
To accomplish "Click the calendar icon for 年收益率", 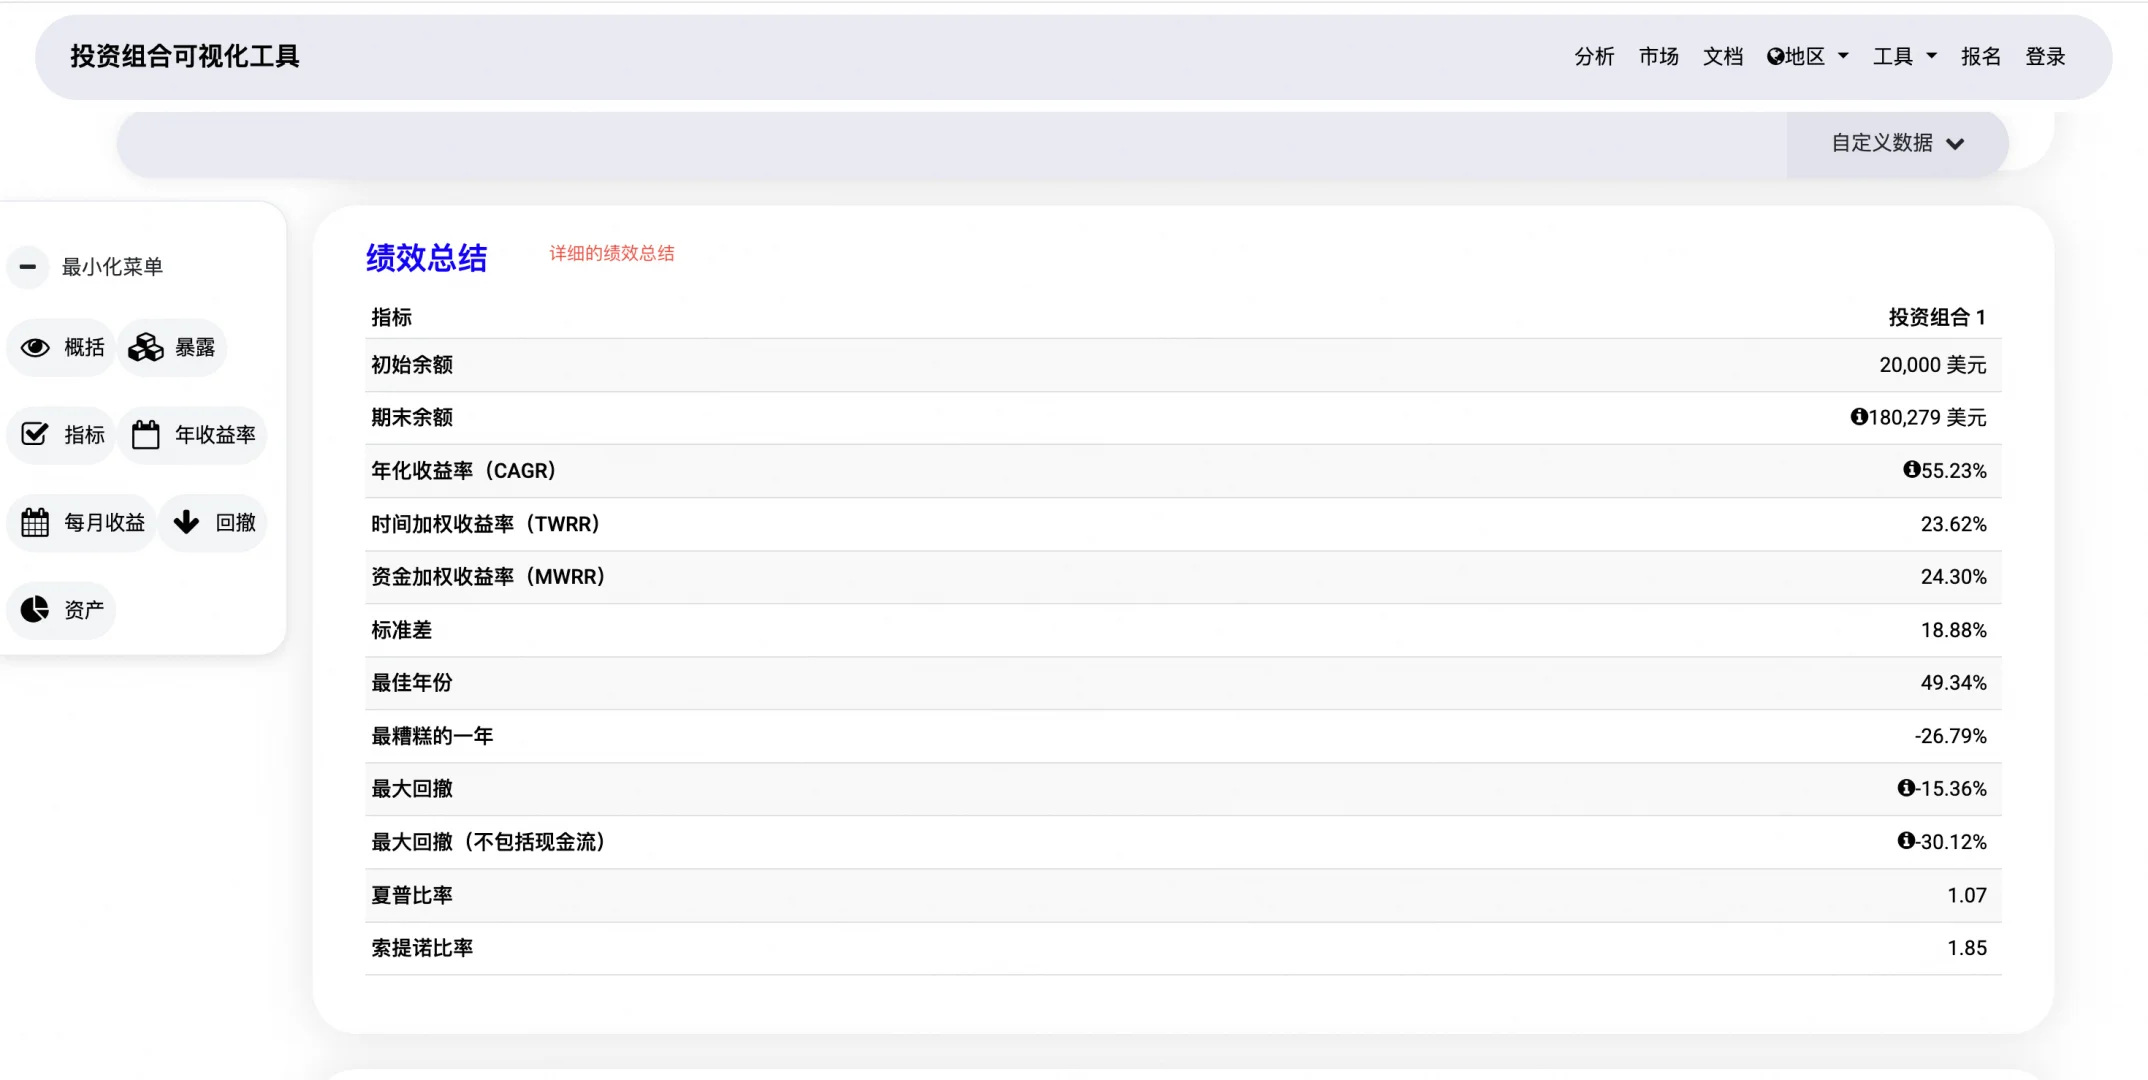I will pyautogui.click(x=146, y=434).
